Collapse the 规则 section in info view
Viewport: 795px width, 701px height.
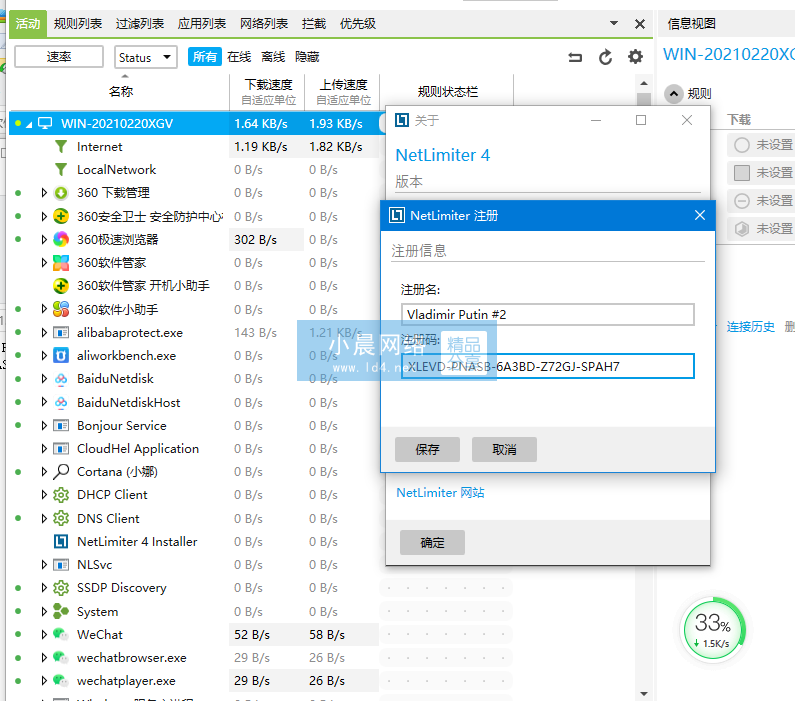tap(674, 94)
